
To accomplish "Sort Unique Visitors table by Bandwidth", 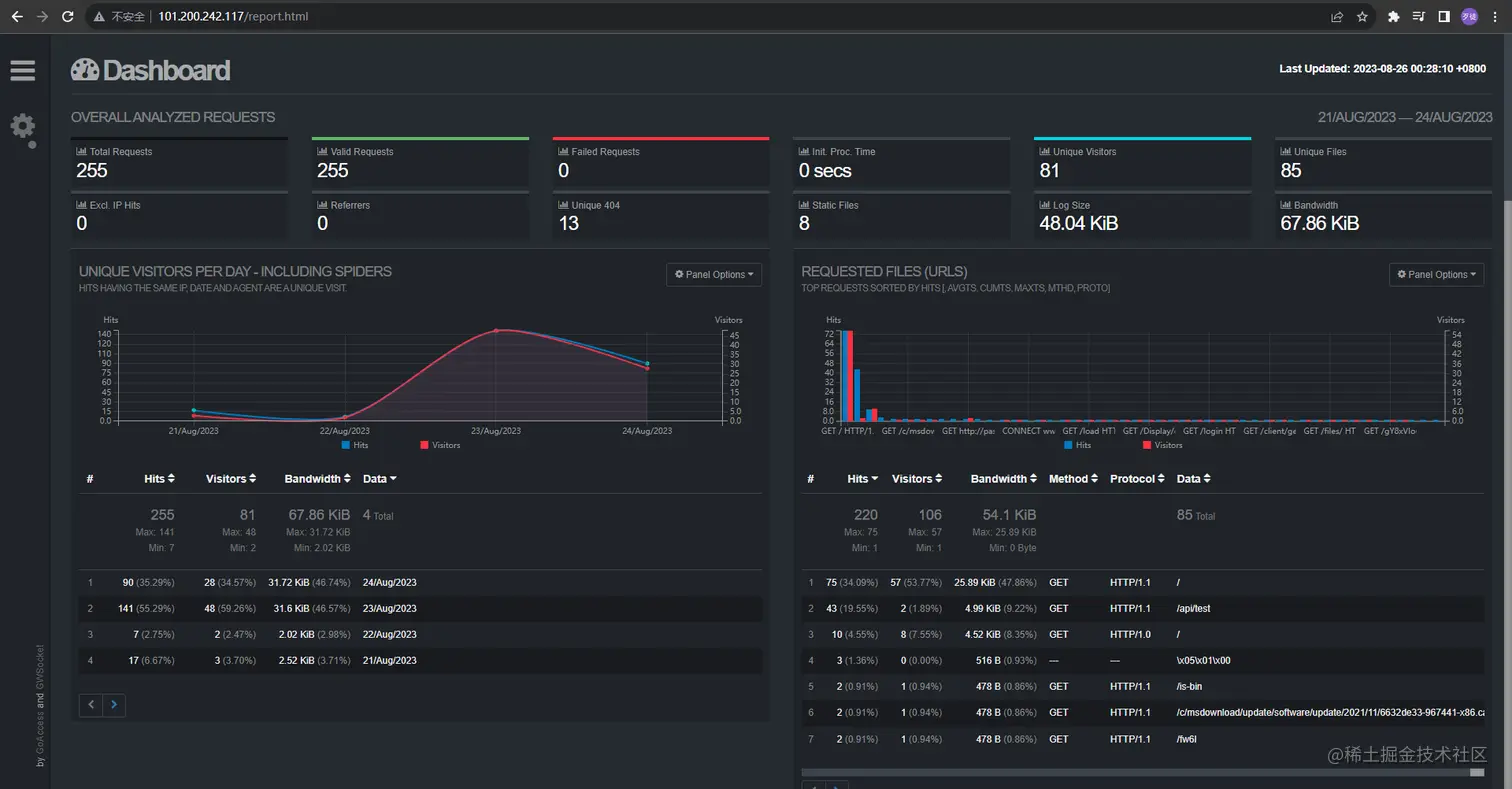I will point(318,479).
